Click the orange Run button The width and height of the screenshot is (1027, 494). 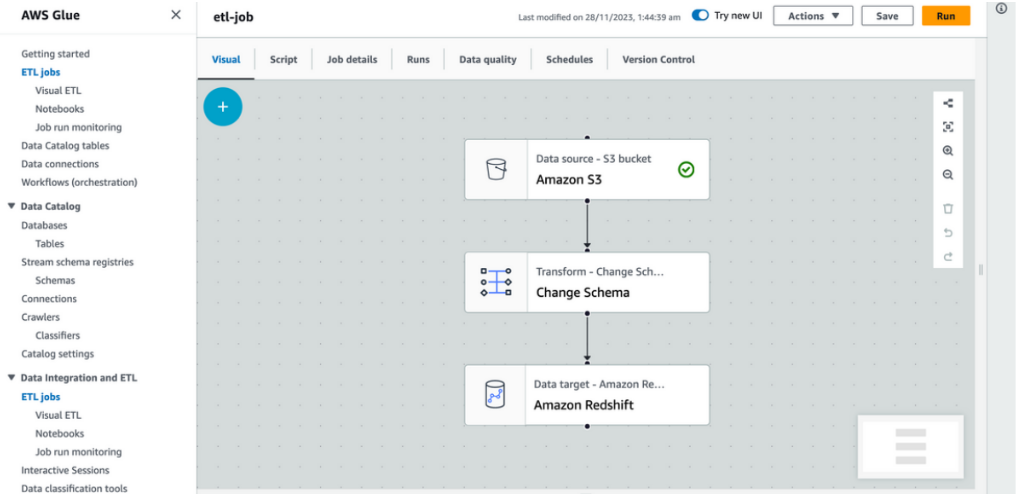pos(945,16)
